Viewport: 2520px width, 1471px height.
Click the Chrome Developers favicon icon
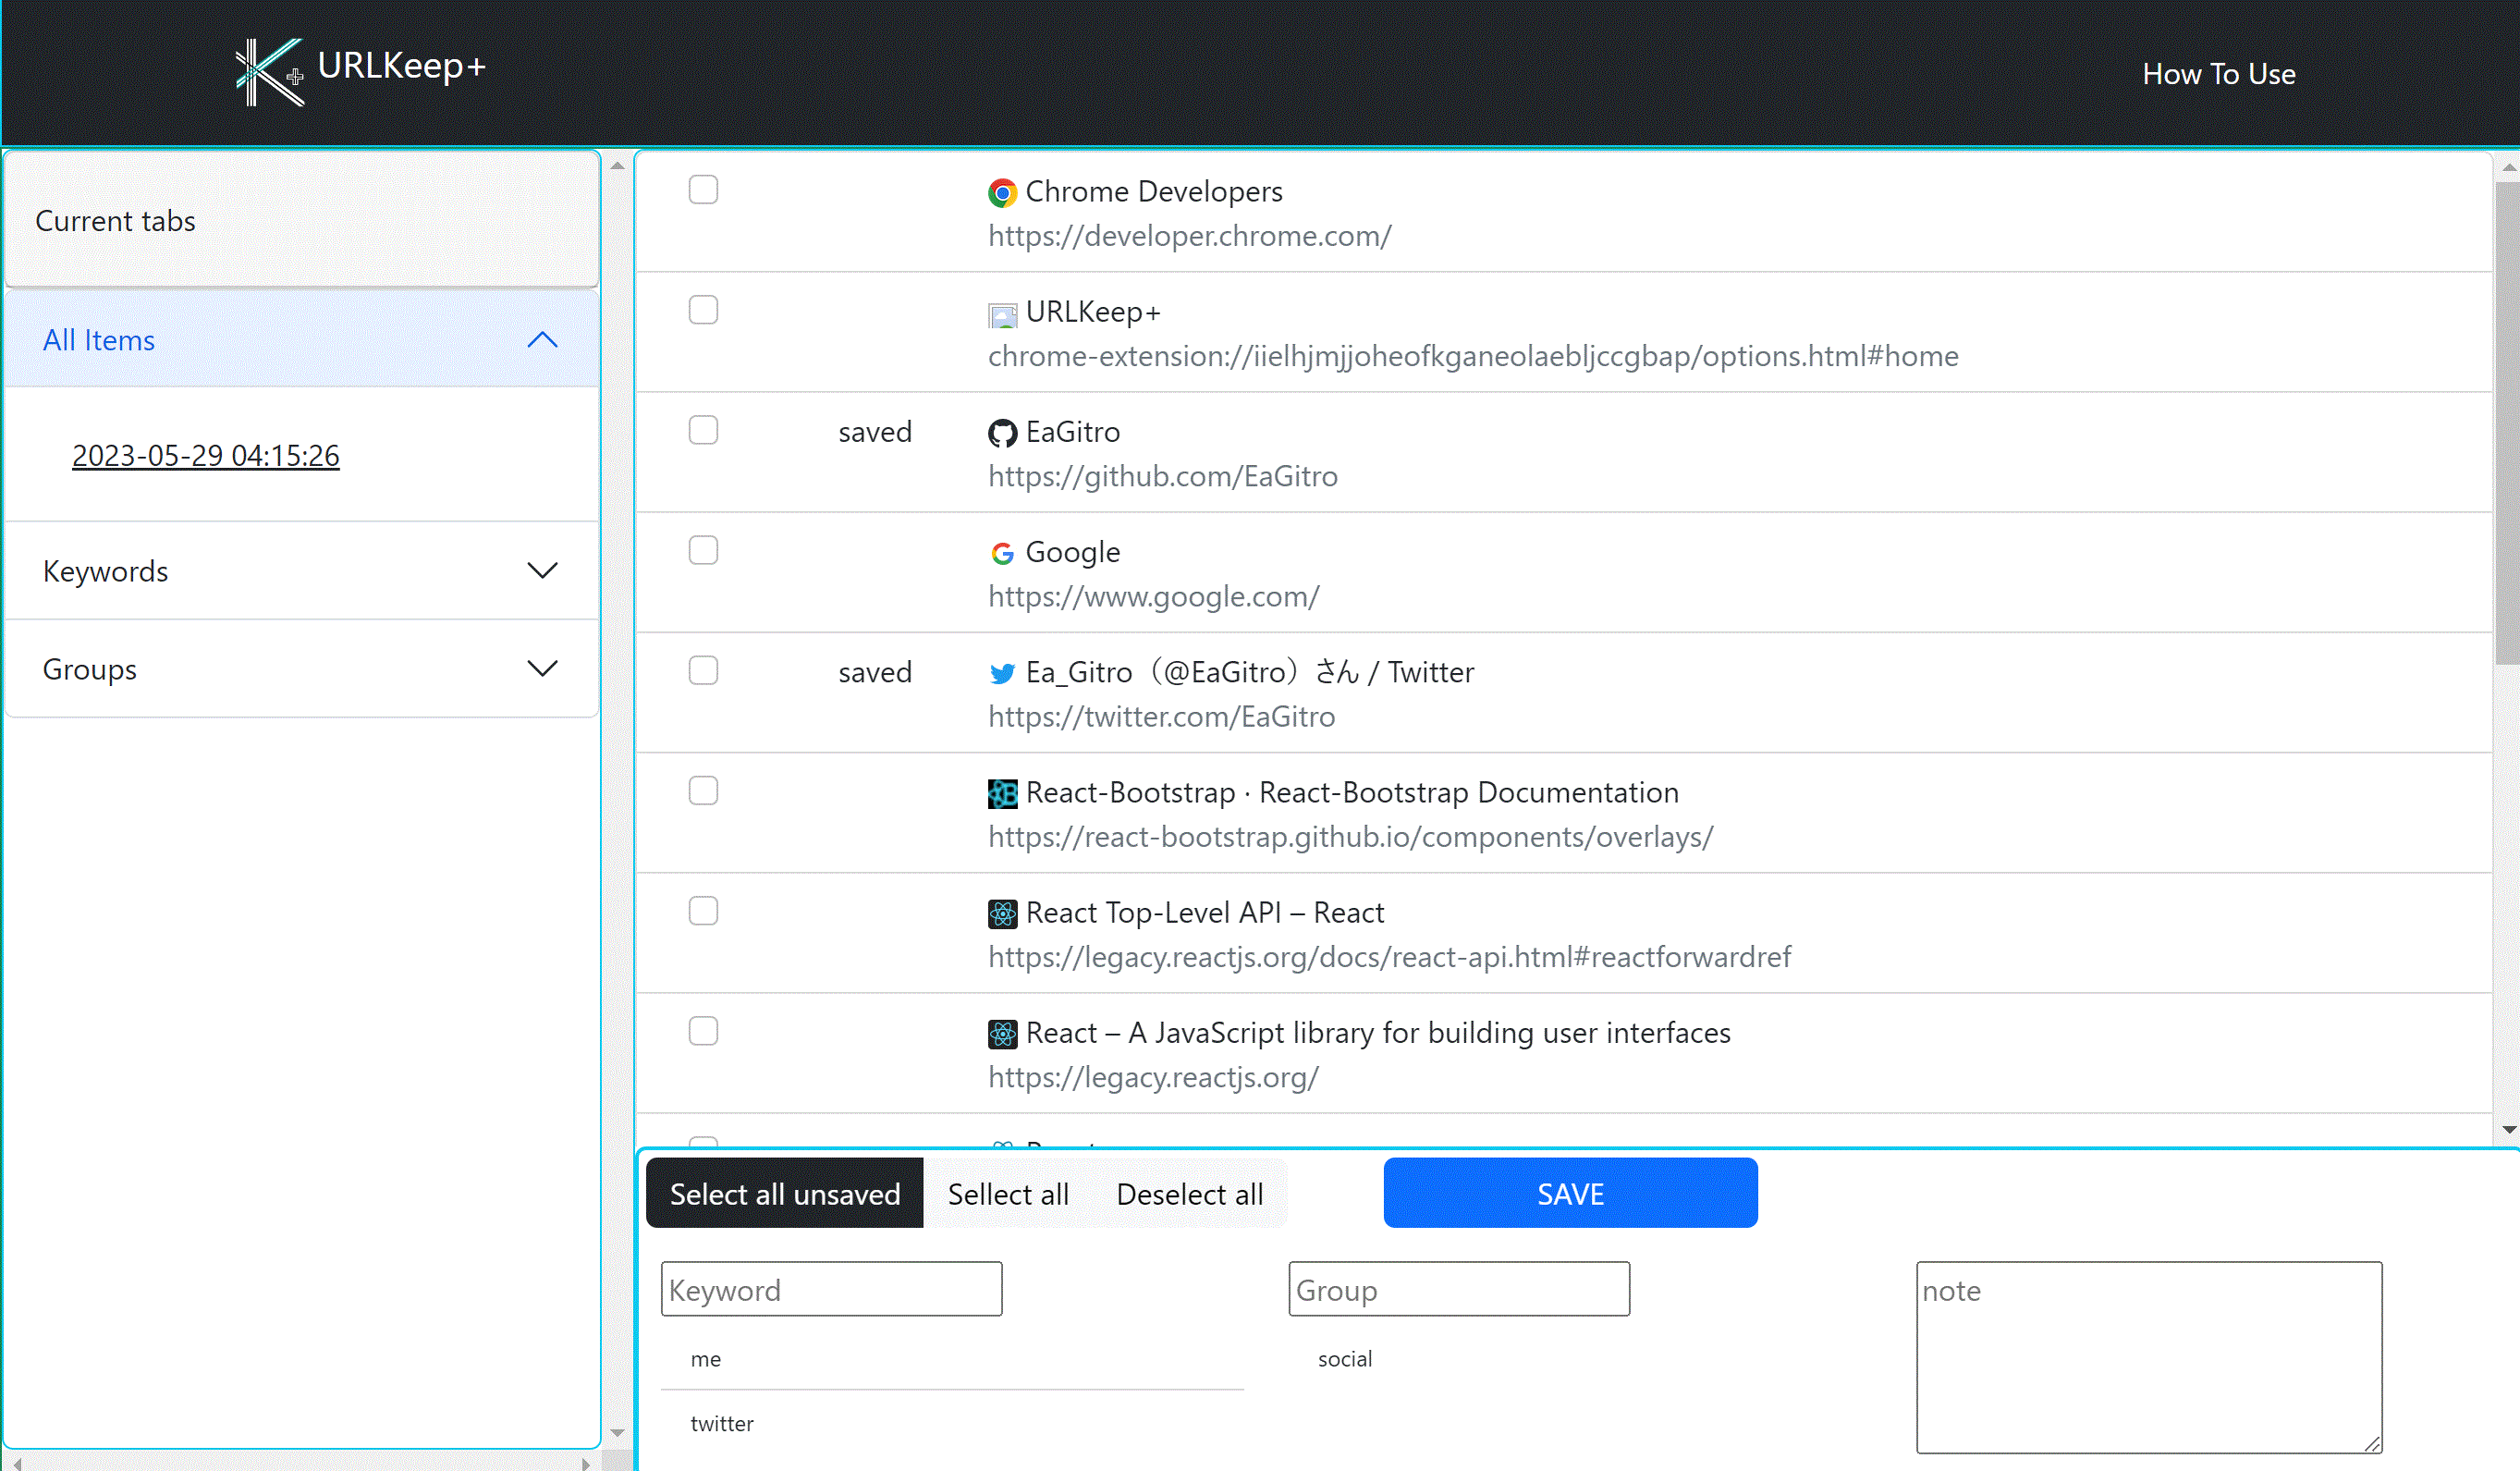[x=1002, y=192]
